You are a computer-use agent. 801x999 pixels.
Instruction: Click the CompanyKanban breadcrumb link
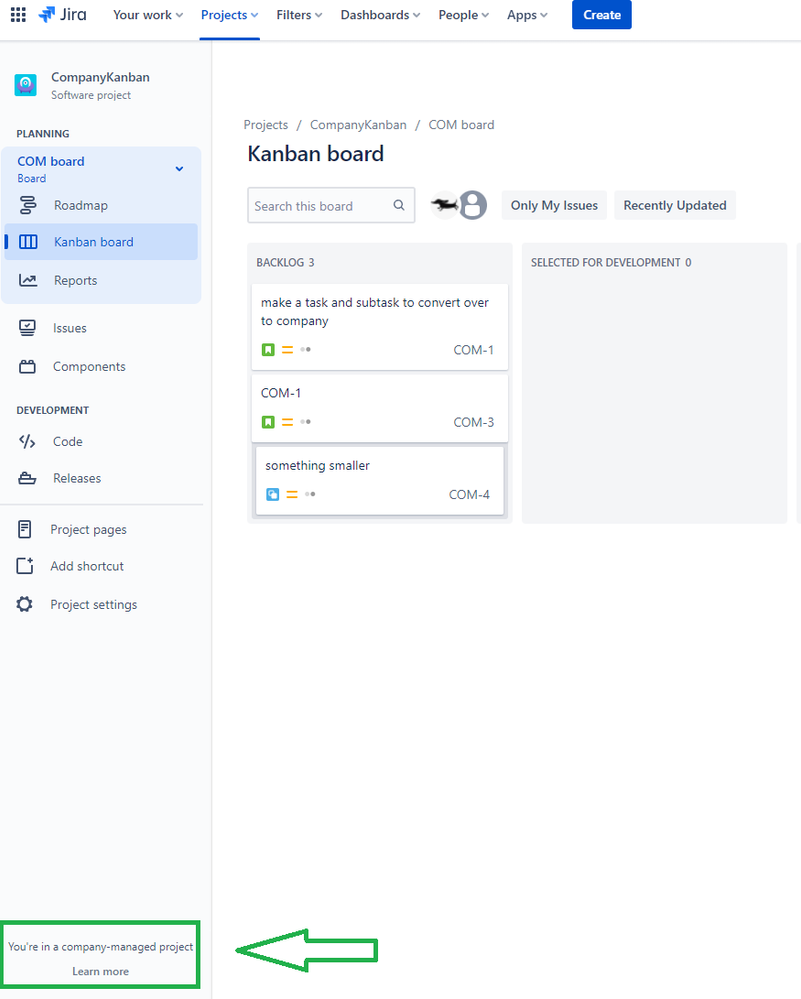[x=358, y=125]
